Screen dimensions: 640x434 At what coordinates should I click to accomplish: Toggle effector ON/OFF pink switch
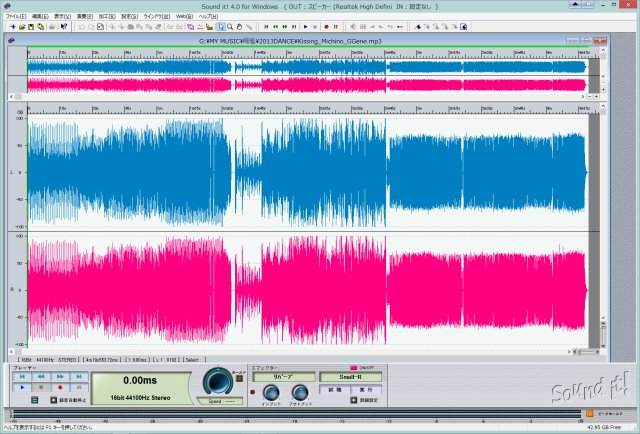click(x=353, y=368)
